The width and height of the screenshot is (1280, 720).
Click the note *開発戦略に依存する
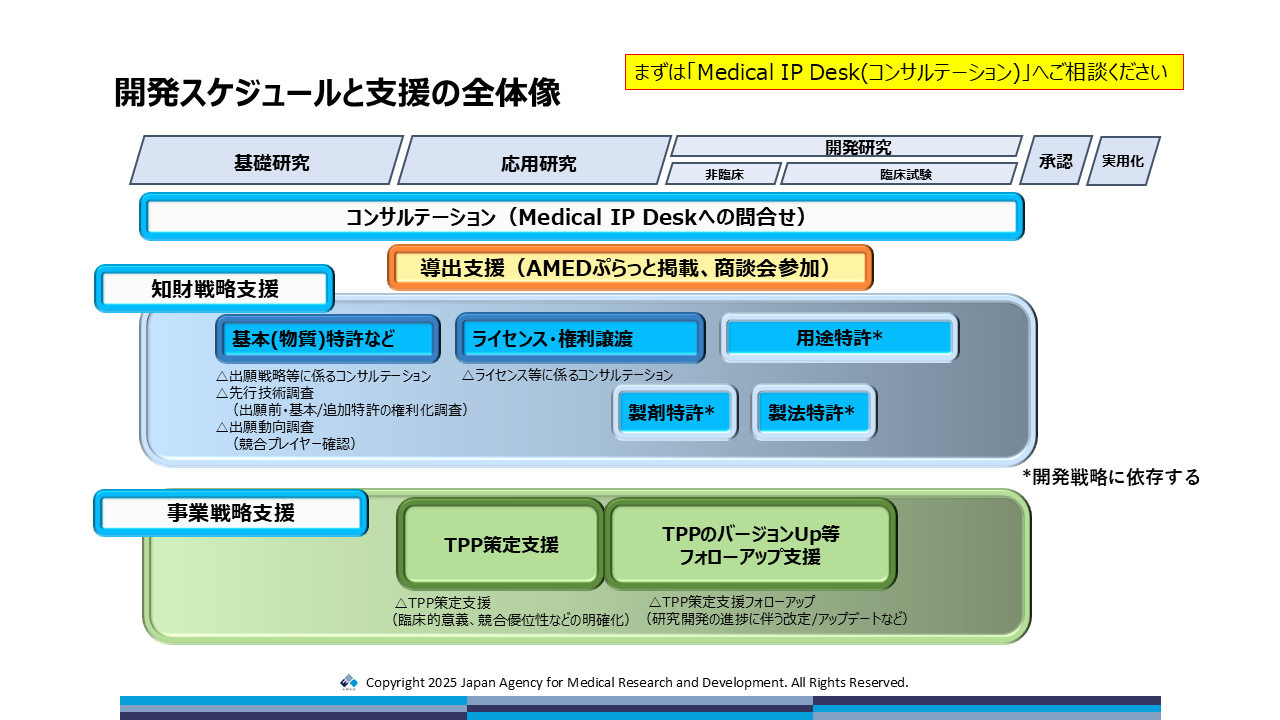(1111, 477)
